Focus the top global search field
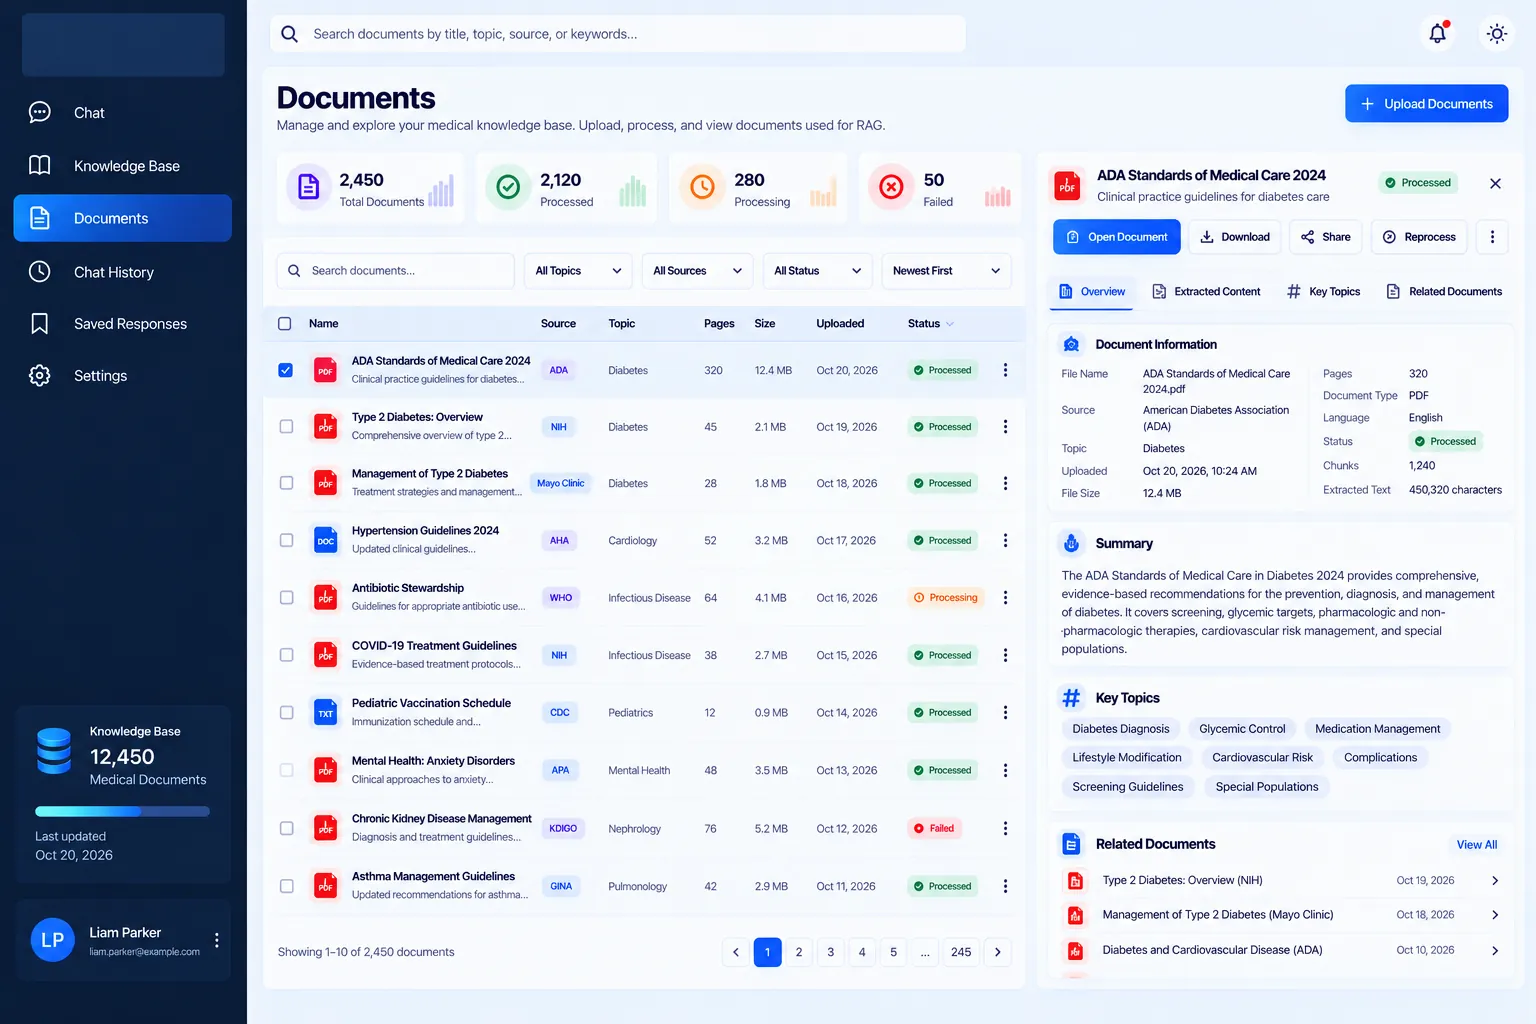1536x1024 pixels. point(618,34)
